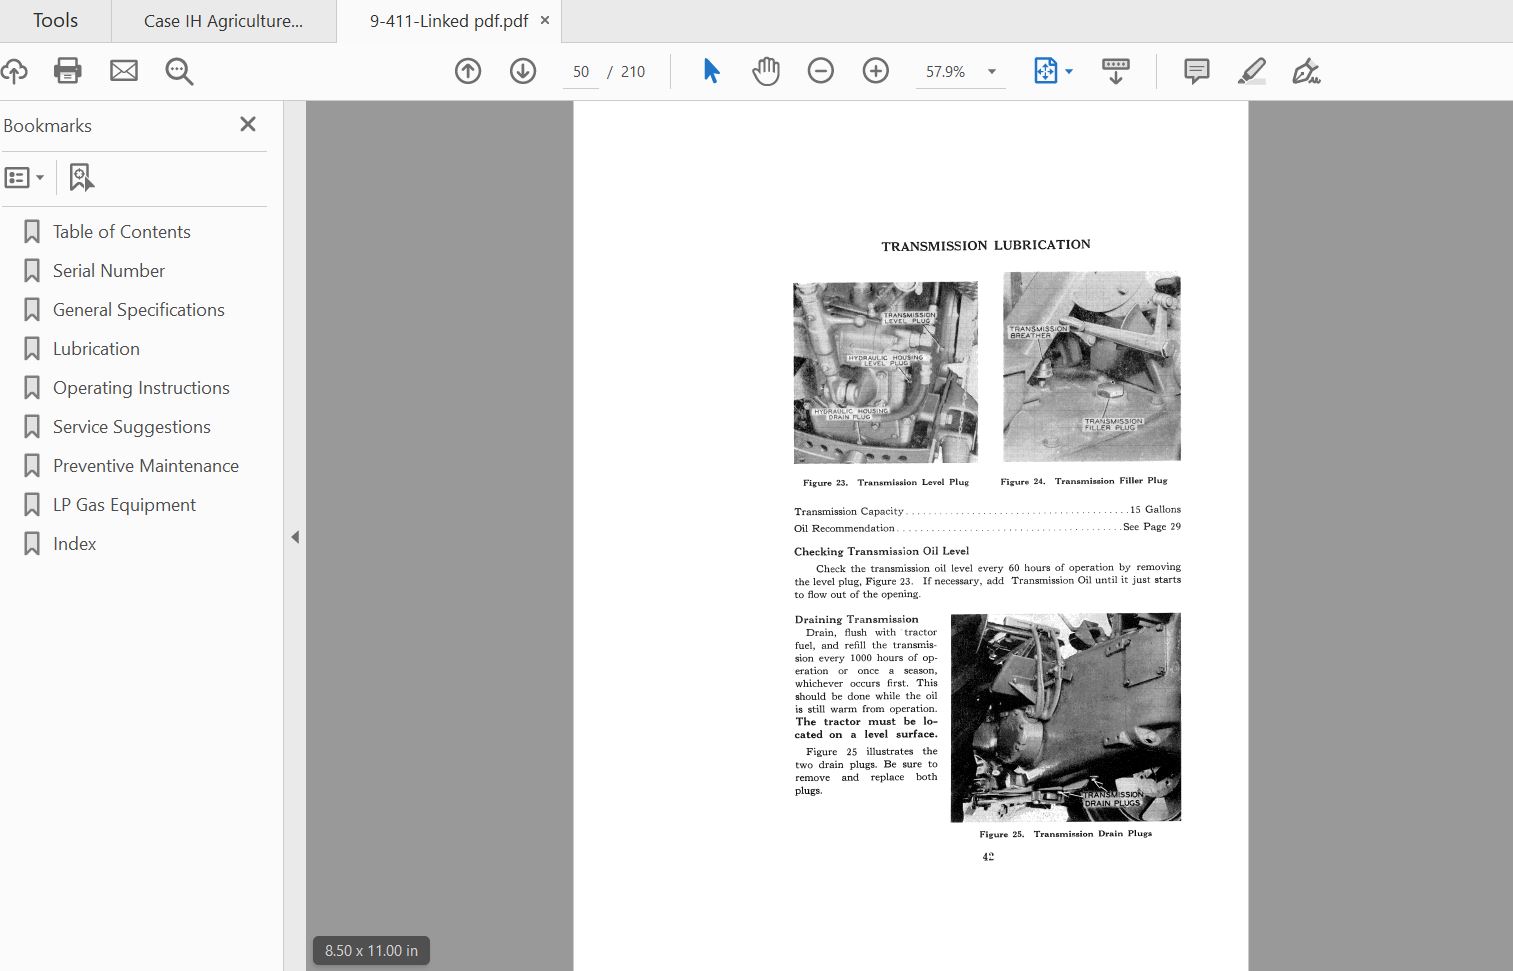The image size is (1513, 971).
Task: Click the Lubrication bookmark ribbon icon
Action: tap(32, 349)
